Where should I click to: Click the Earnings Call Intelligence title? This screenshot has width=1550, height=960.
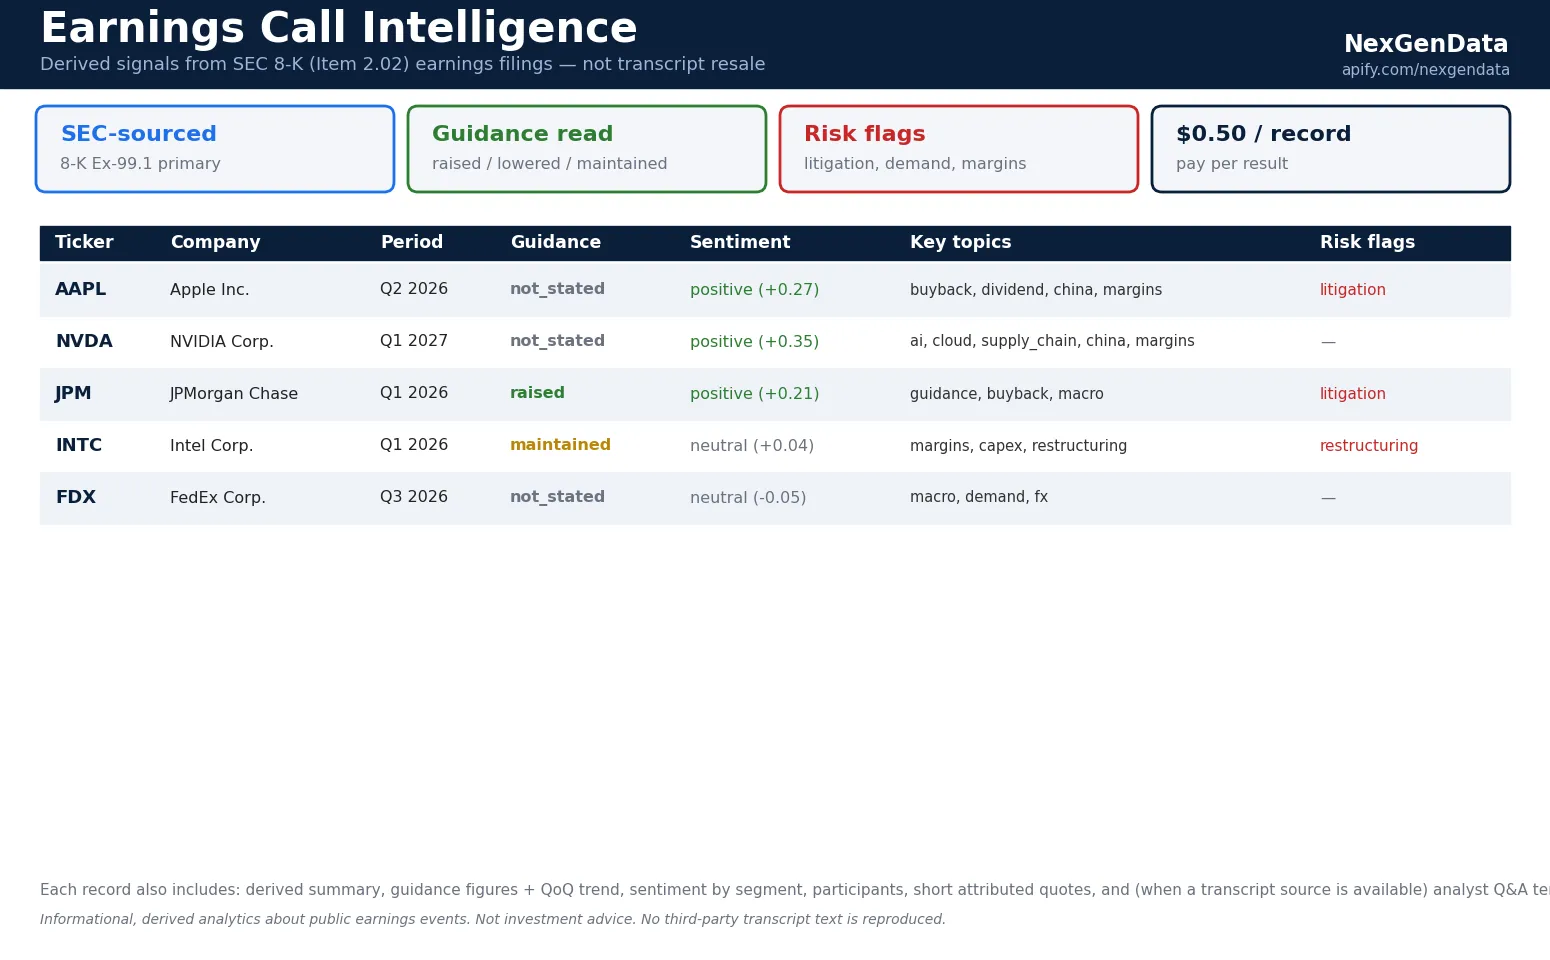pyautogui.click(x=339, y=27)
